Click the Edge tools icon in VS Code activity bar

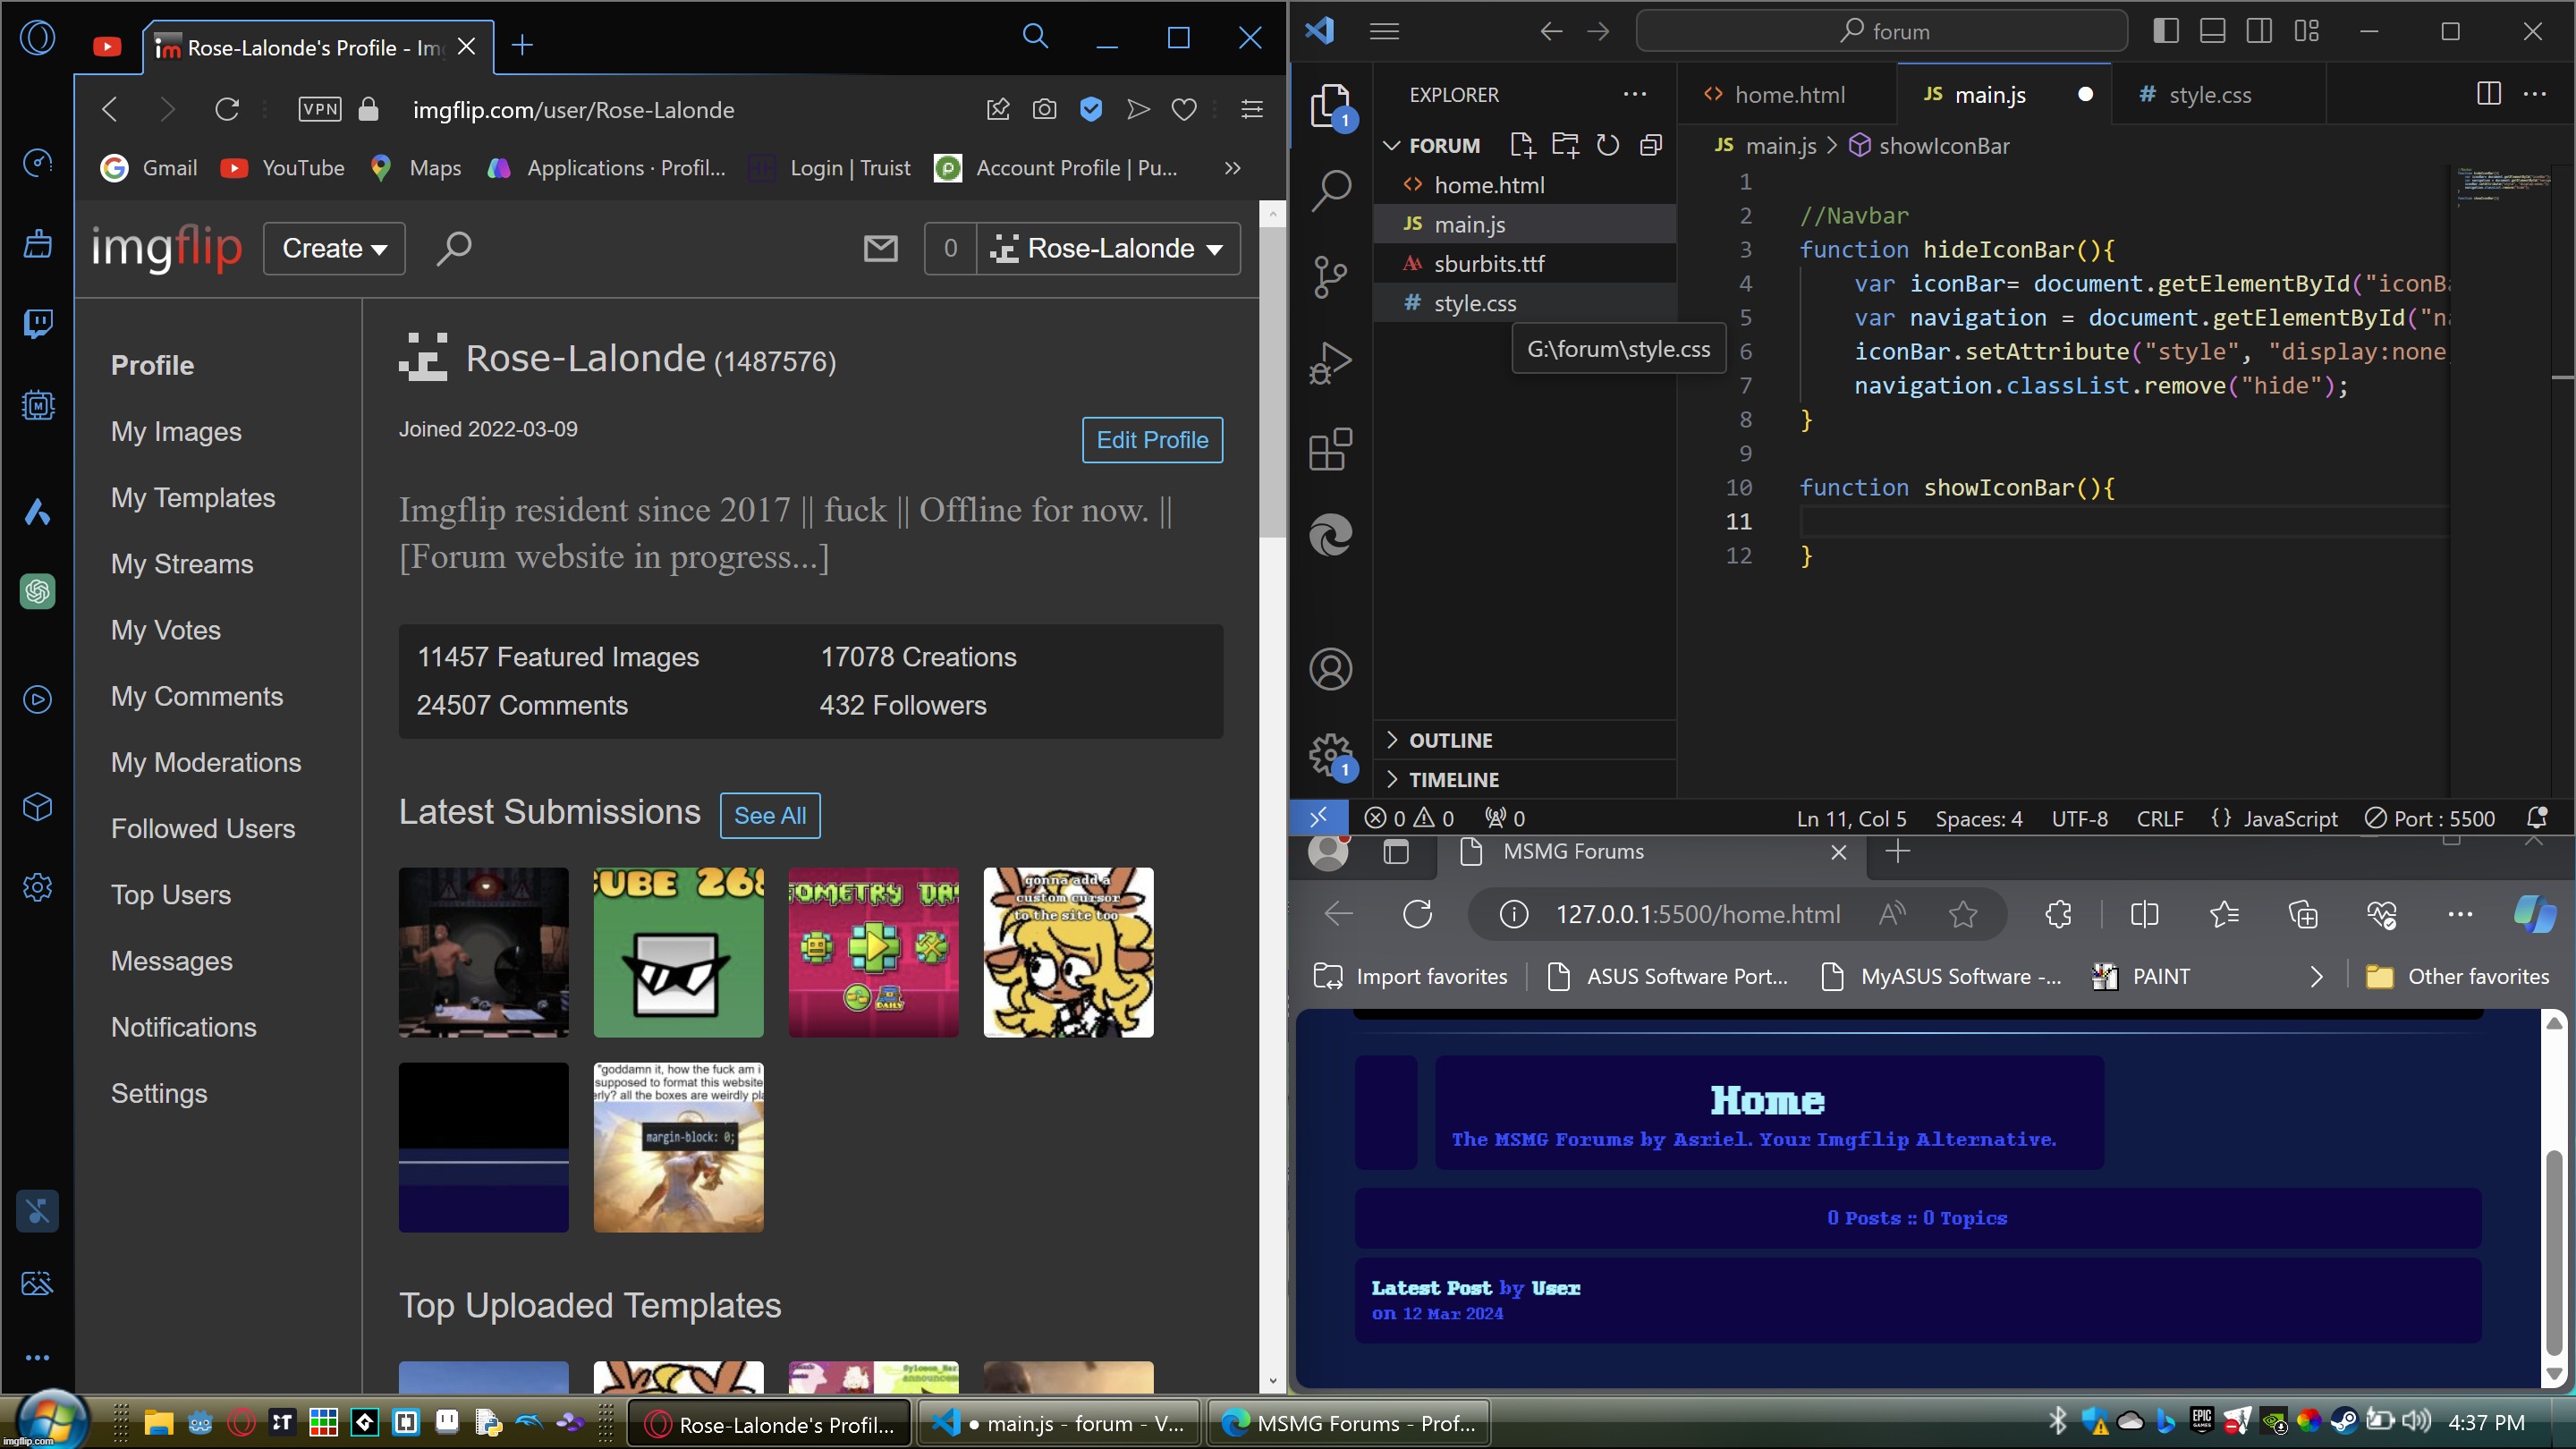[1330, 535]
